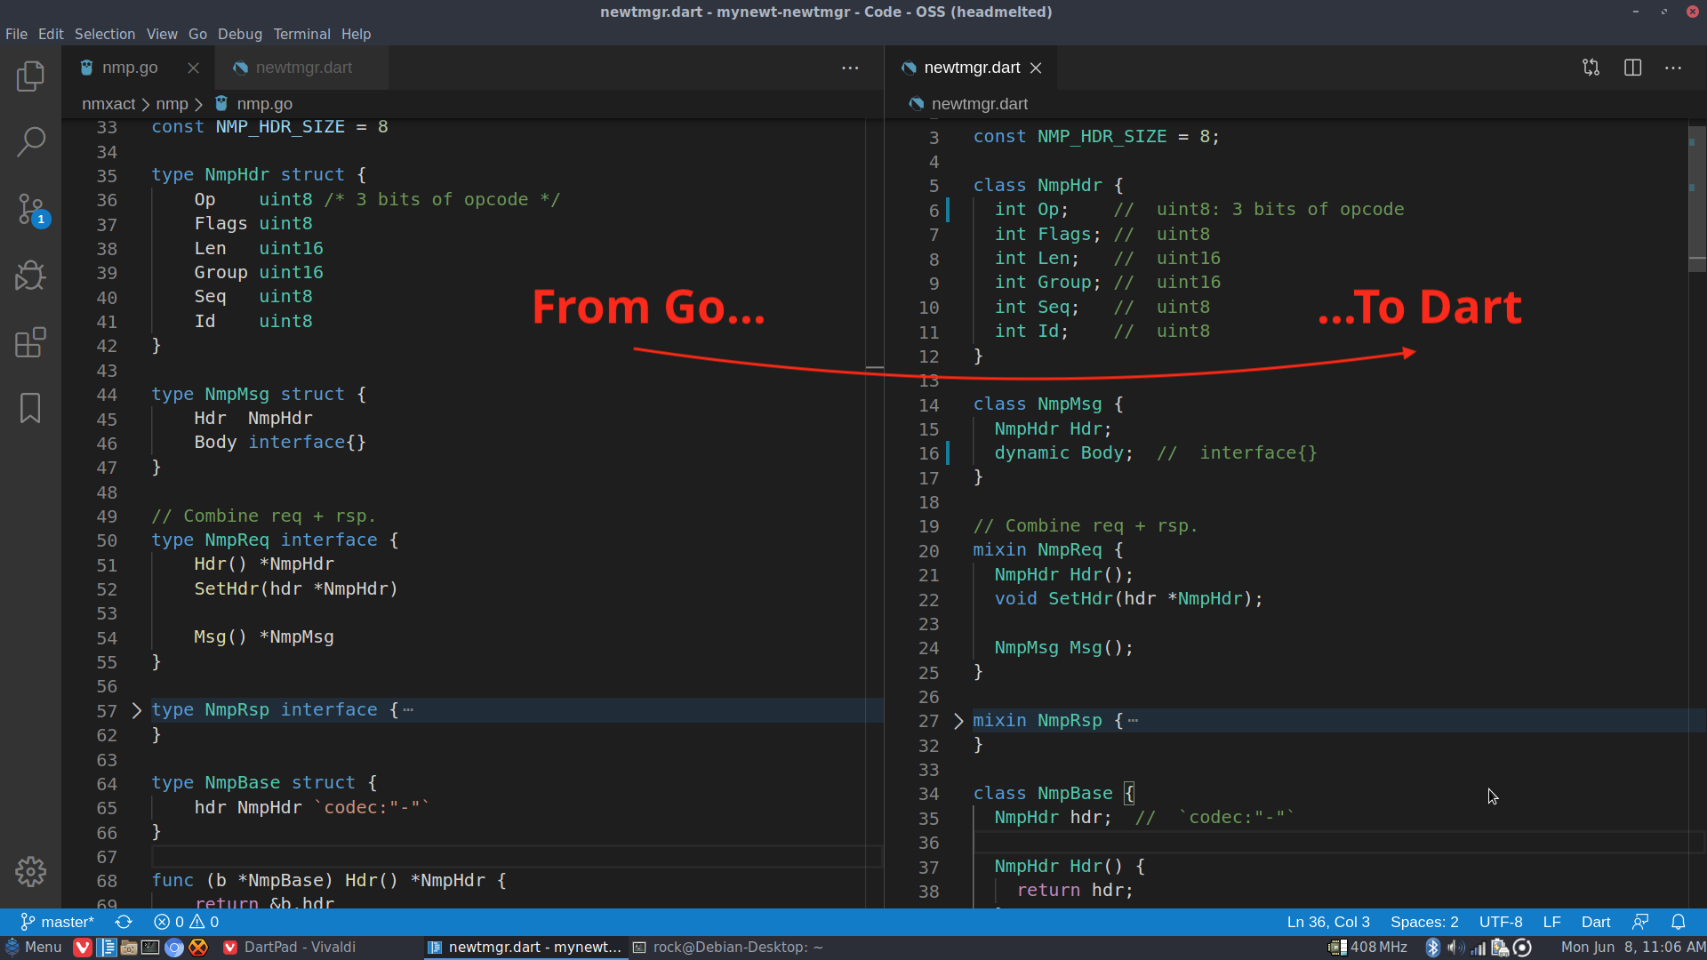Viewport: 1707px width, 960px height.
Task: Open Source Control view with badge
Action: point(30,209)
